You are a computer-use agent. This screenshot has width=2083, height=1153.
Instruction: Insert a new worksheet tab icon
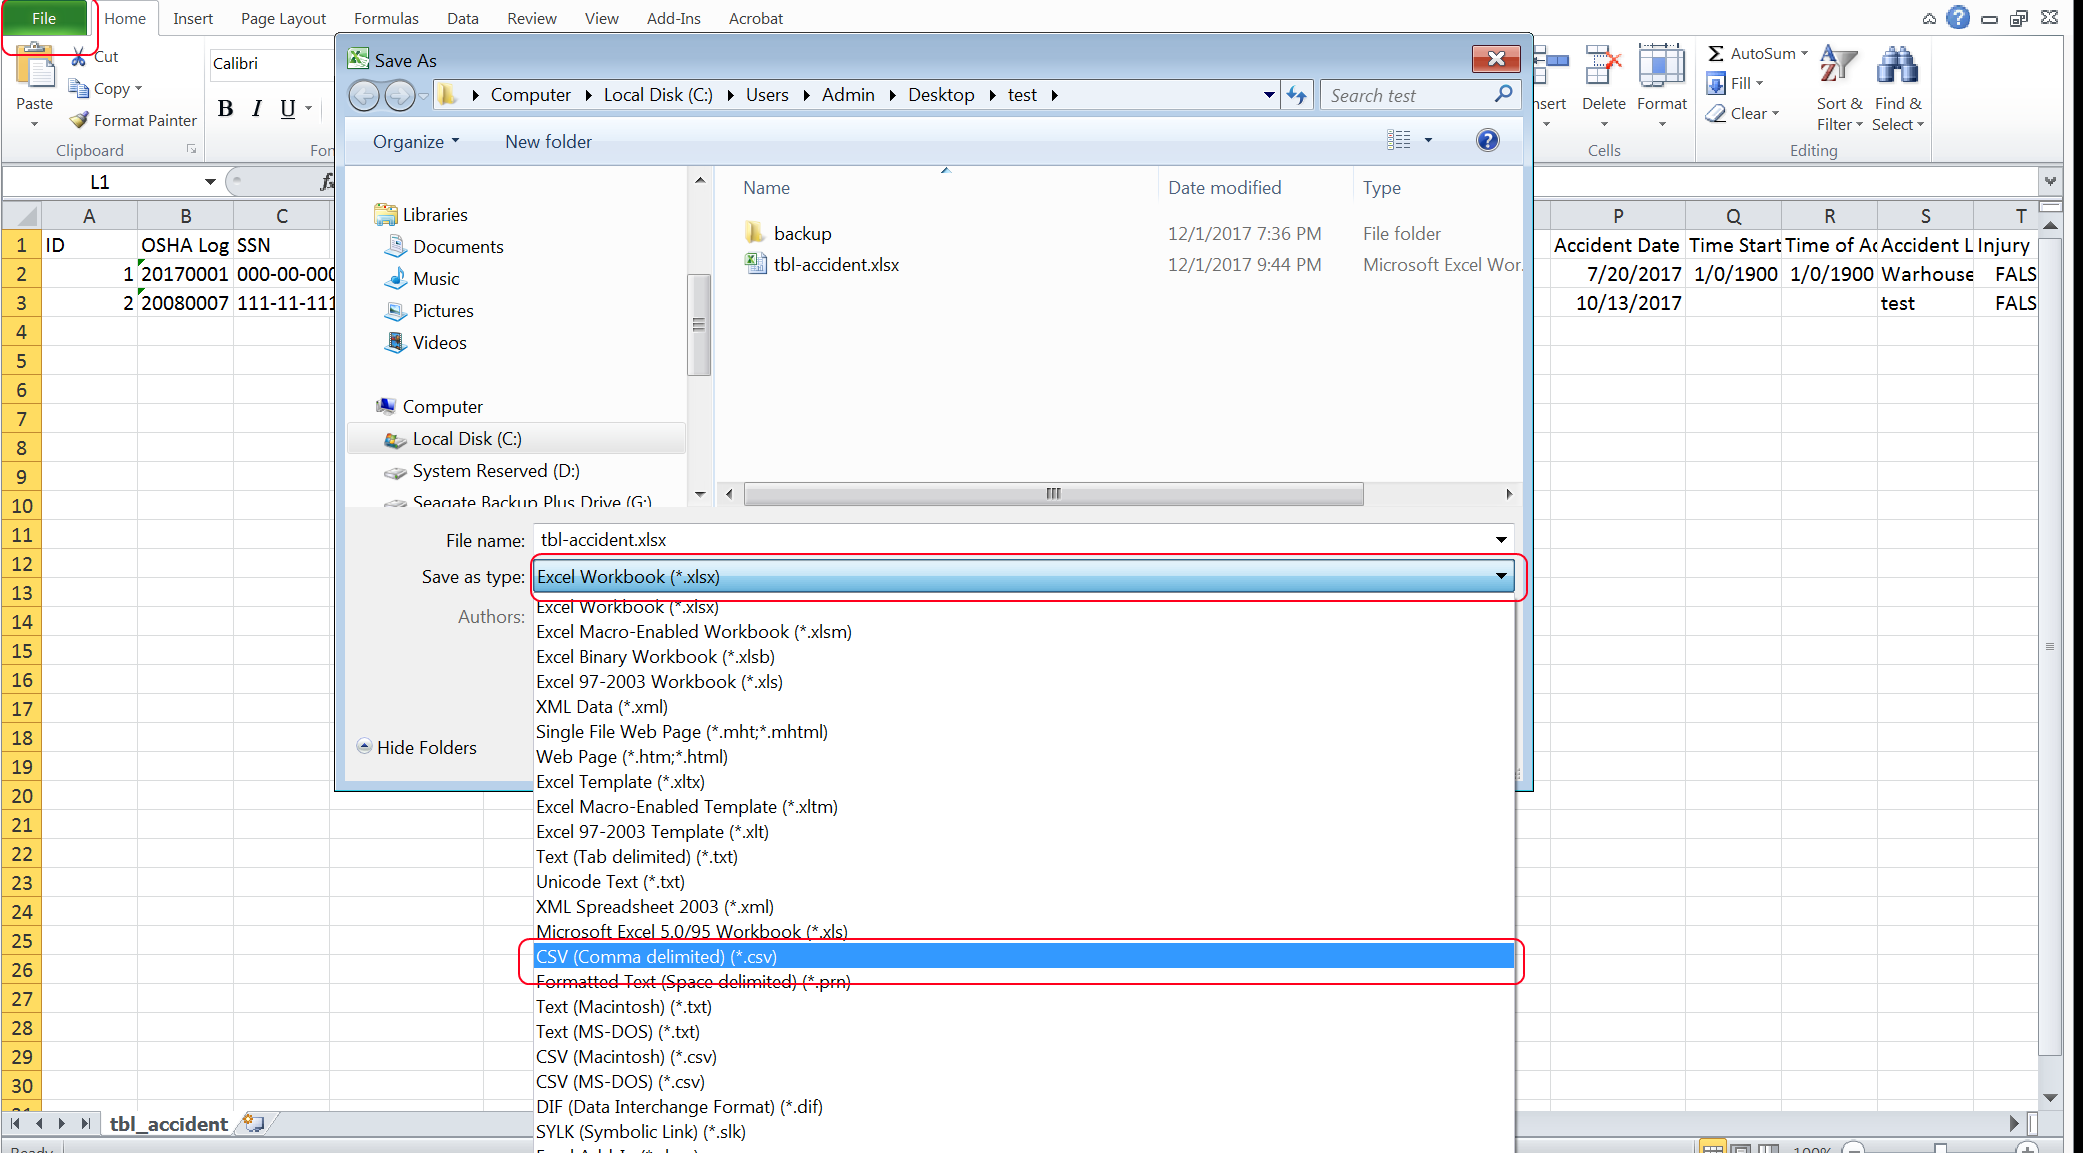pos(254,1123)
